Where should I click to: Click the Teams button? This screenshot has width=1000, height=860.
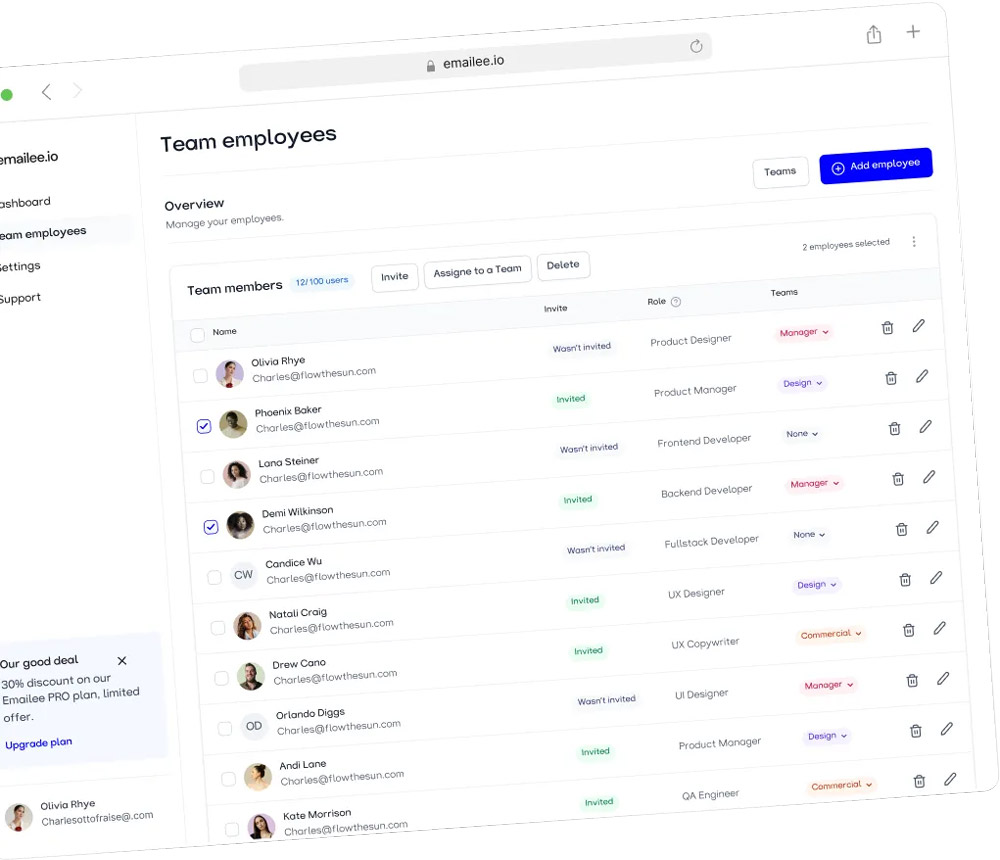tap(780, 172)
